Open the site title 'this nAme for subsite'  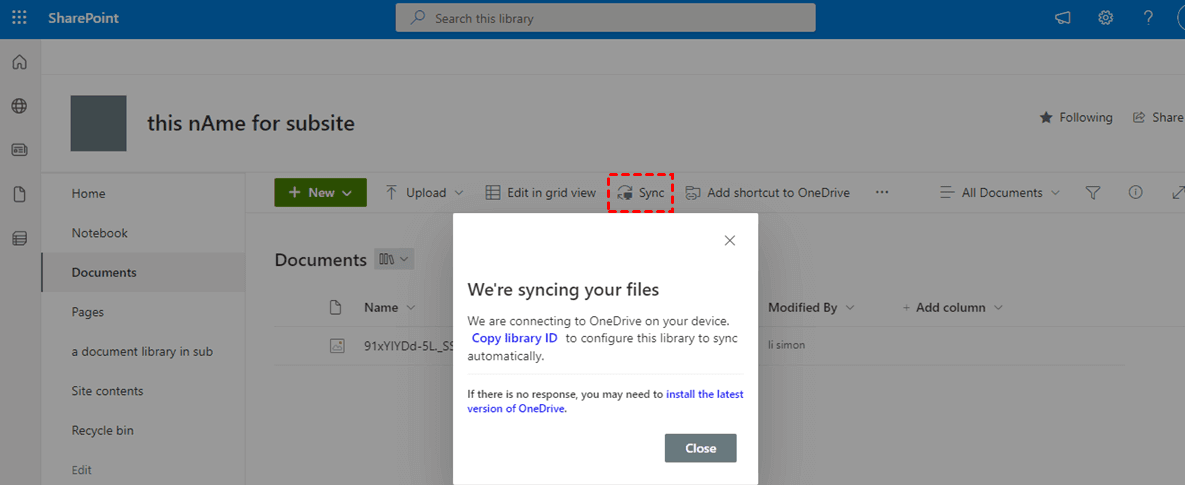251,123
